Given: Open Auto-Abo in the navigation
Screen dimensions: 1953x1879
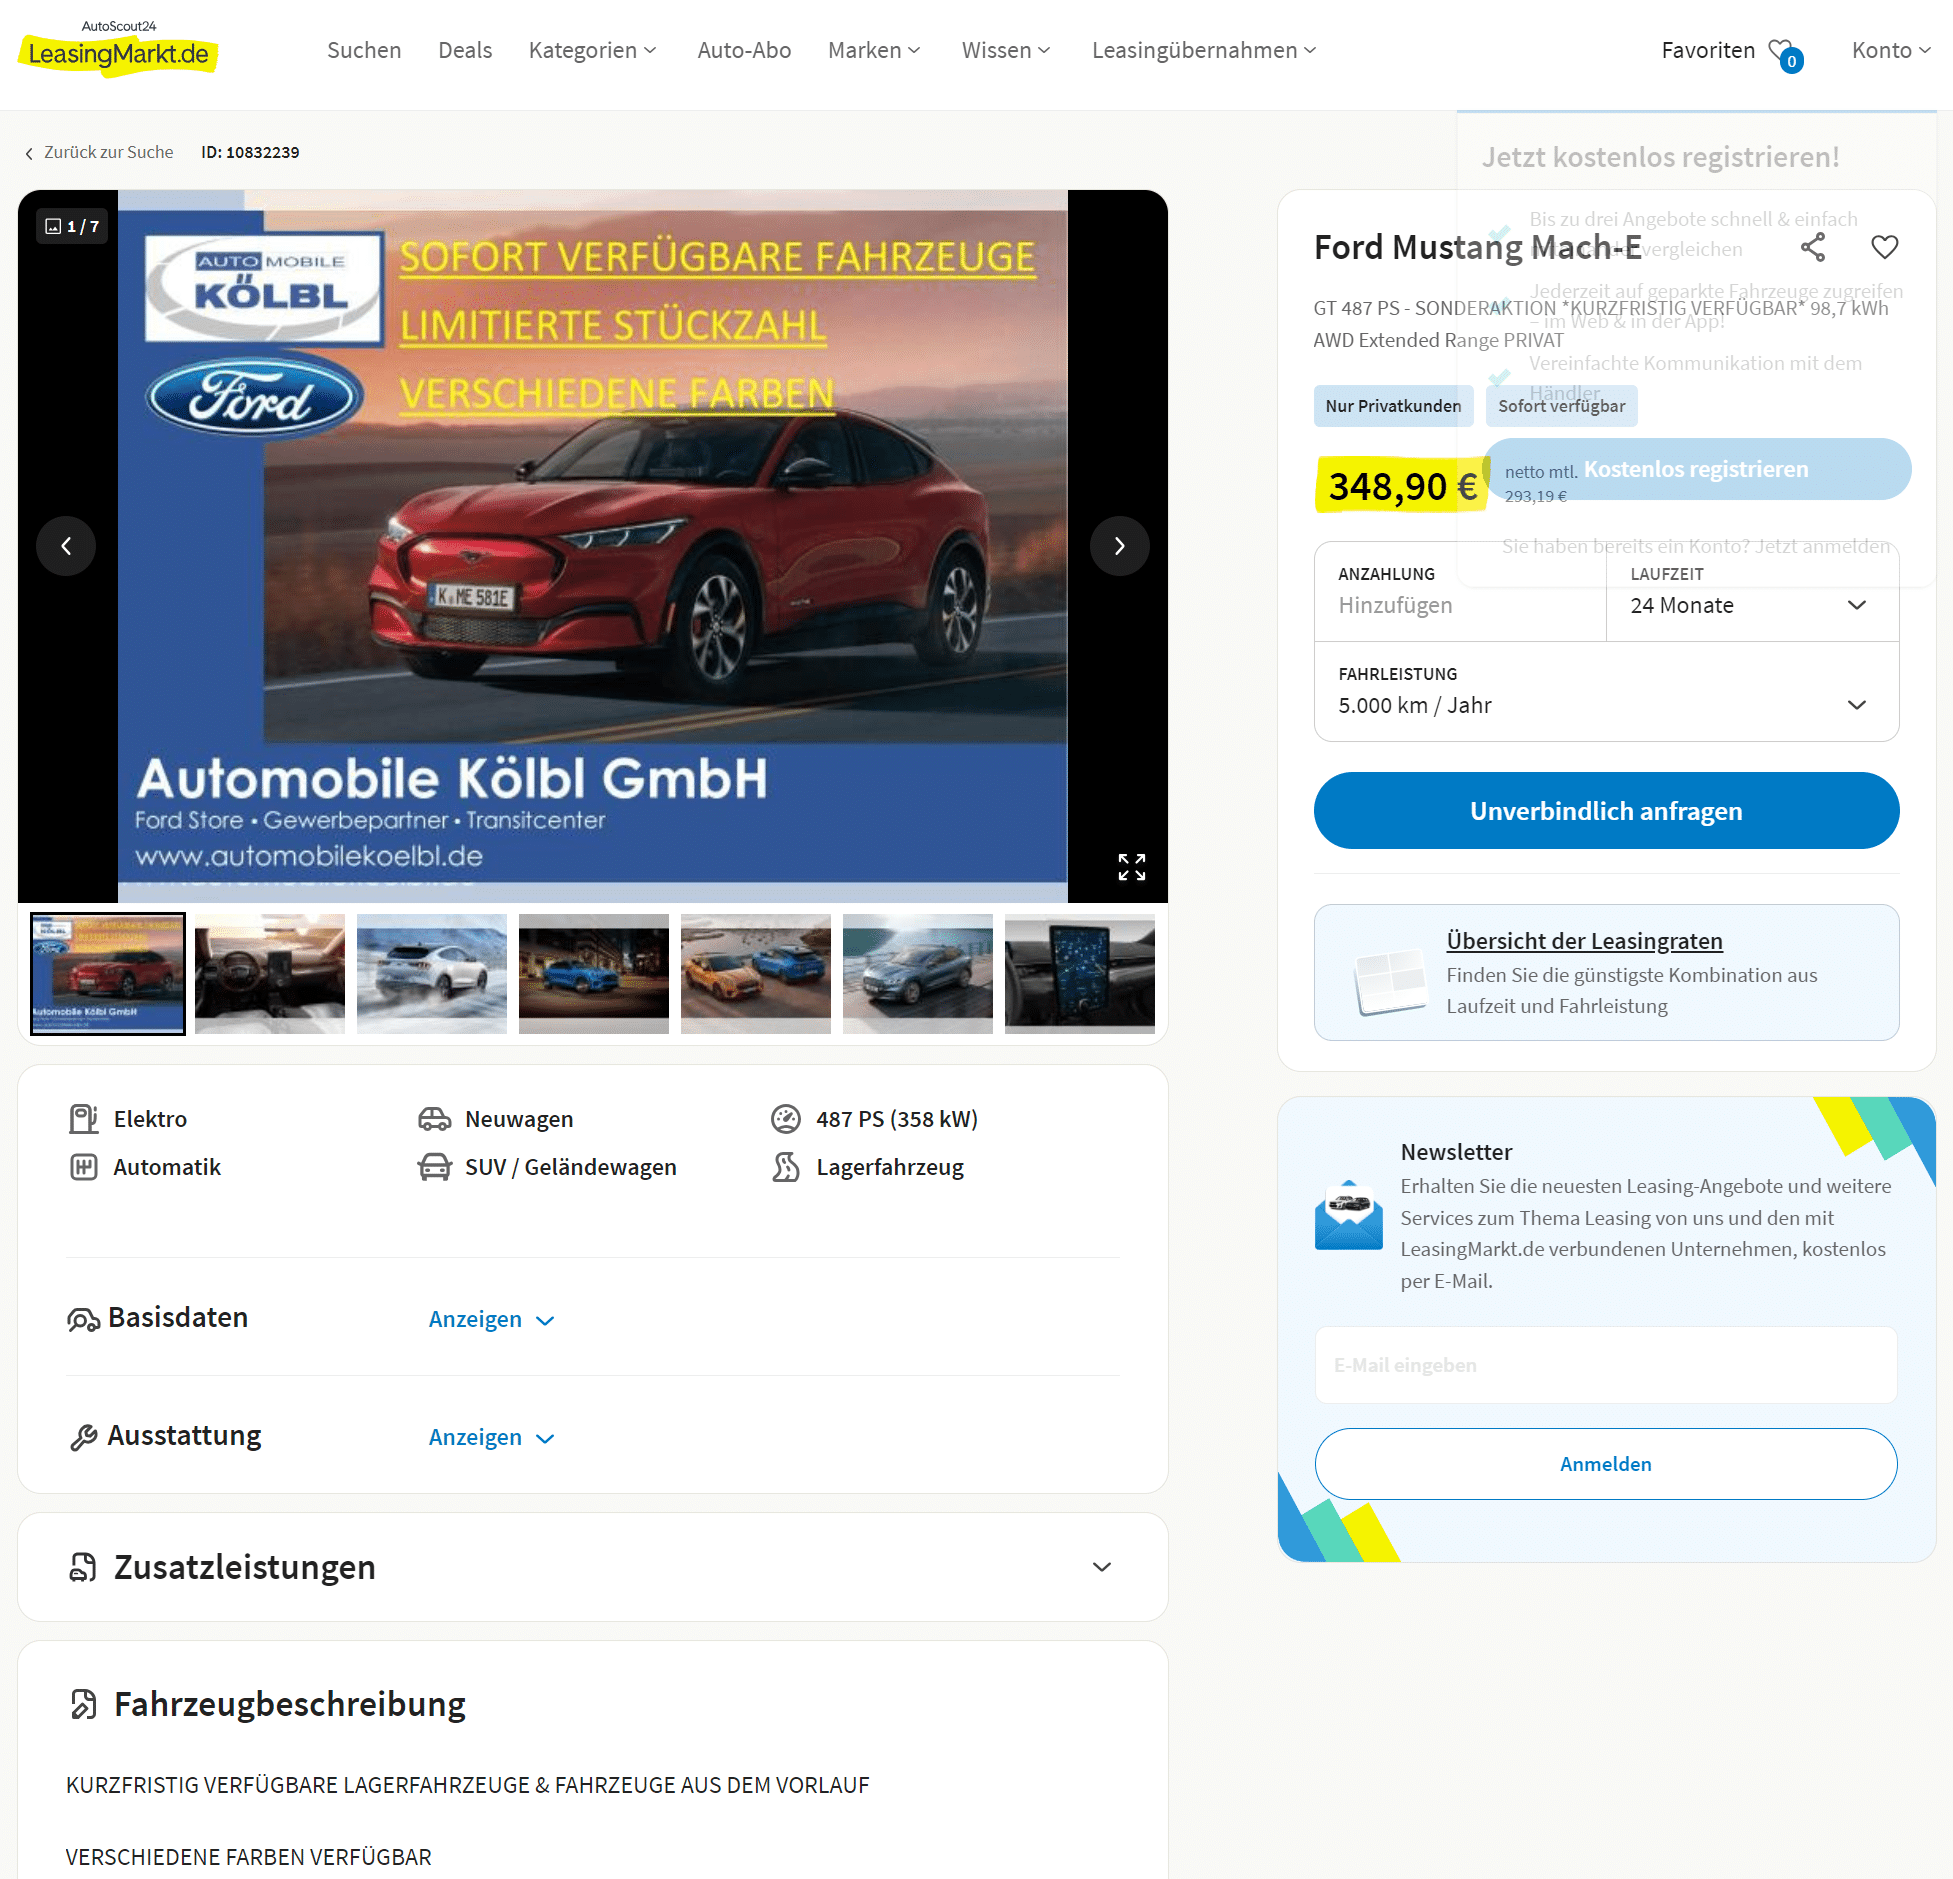Looking at the screenshot, I should (744, 50).
